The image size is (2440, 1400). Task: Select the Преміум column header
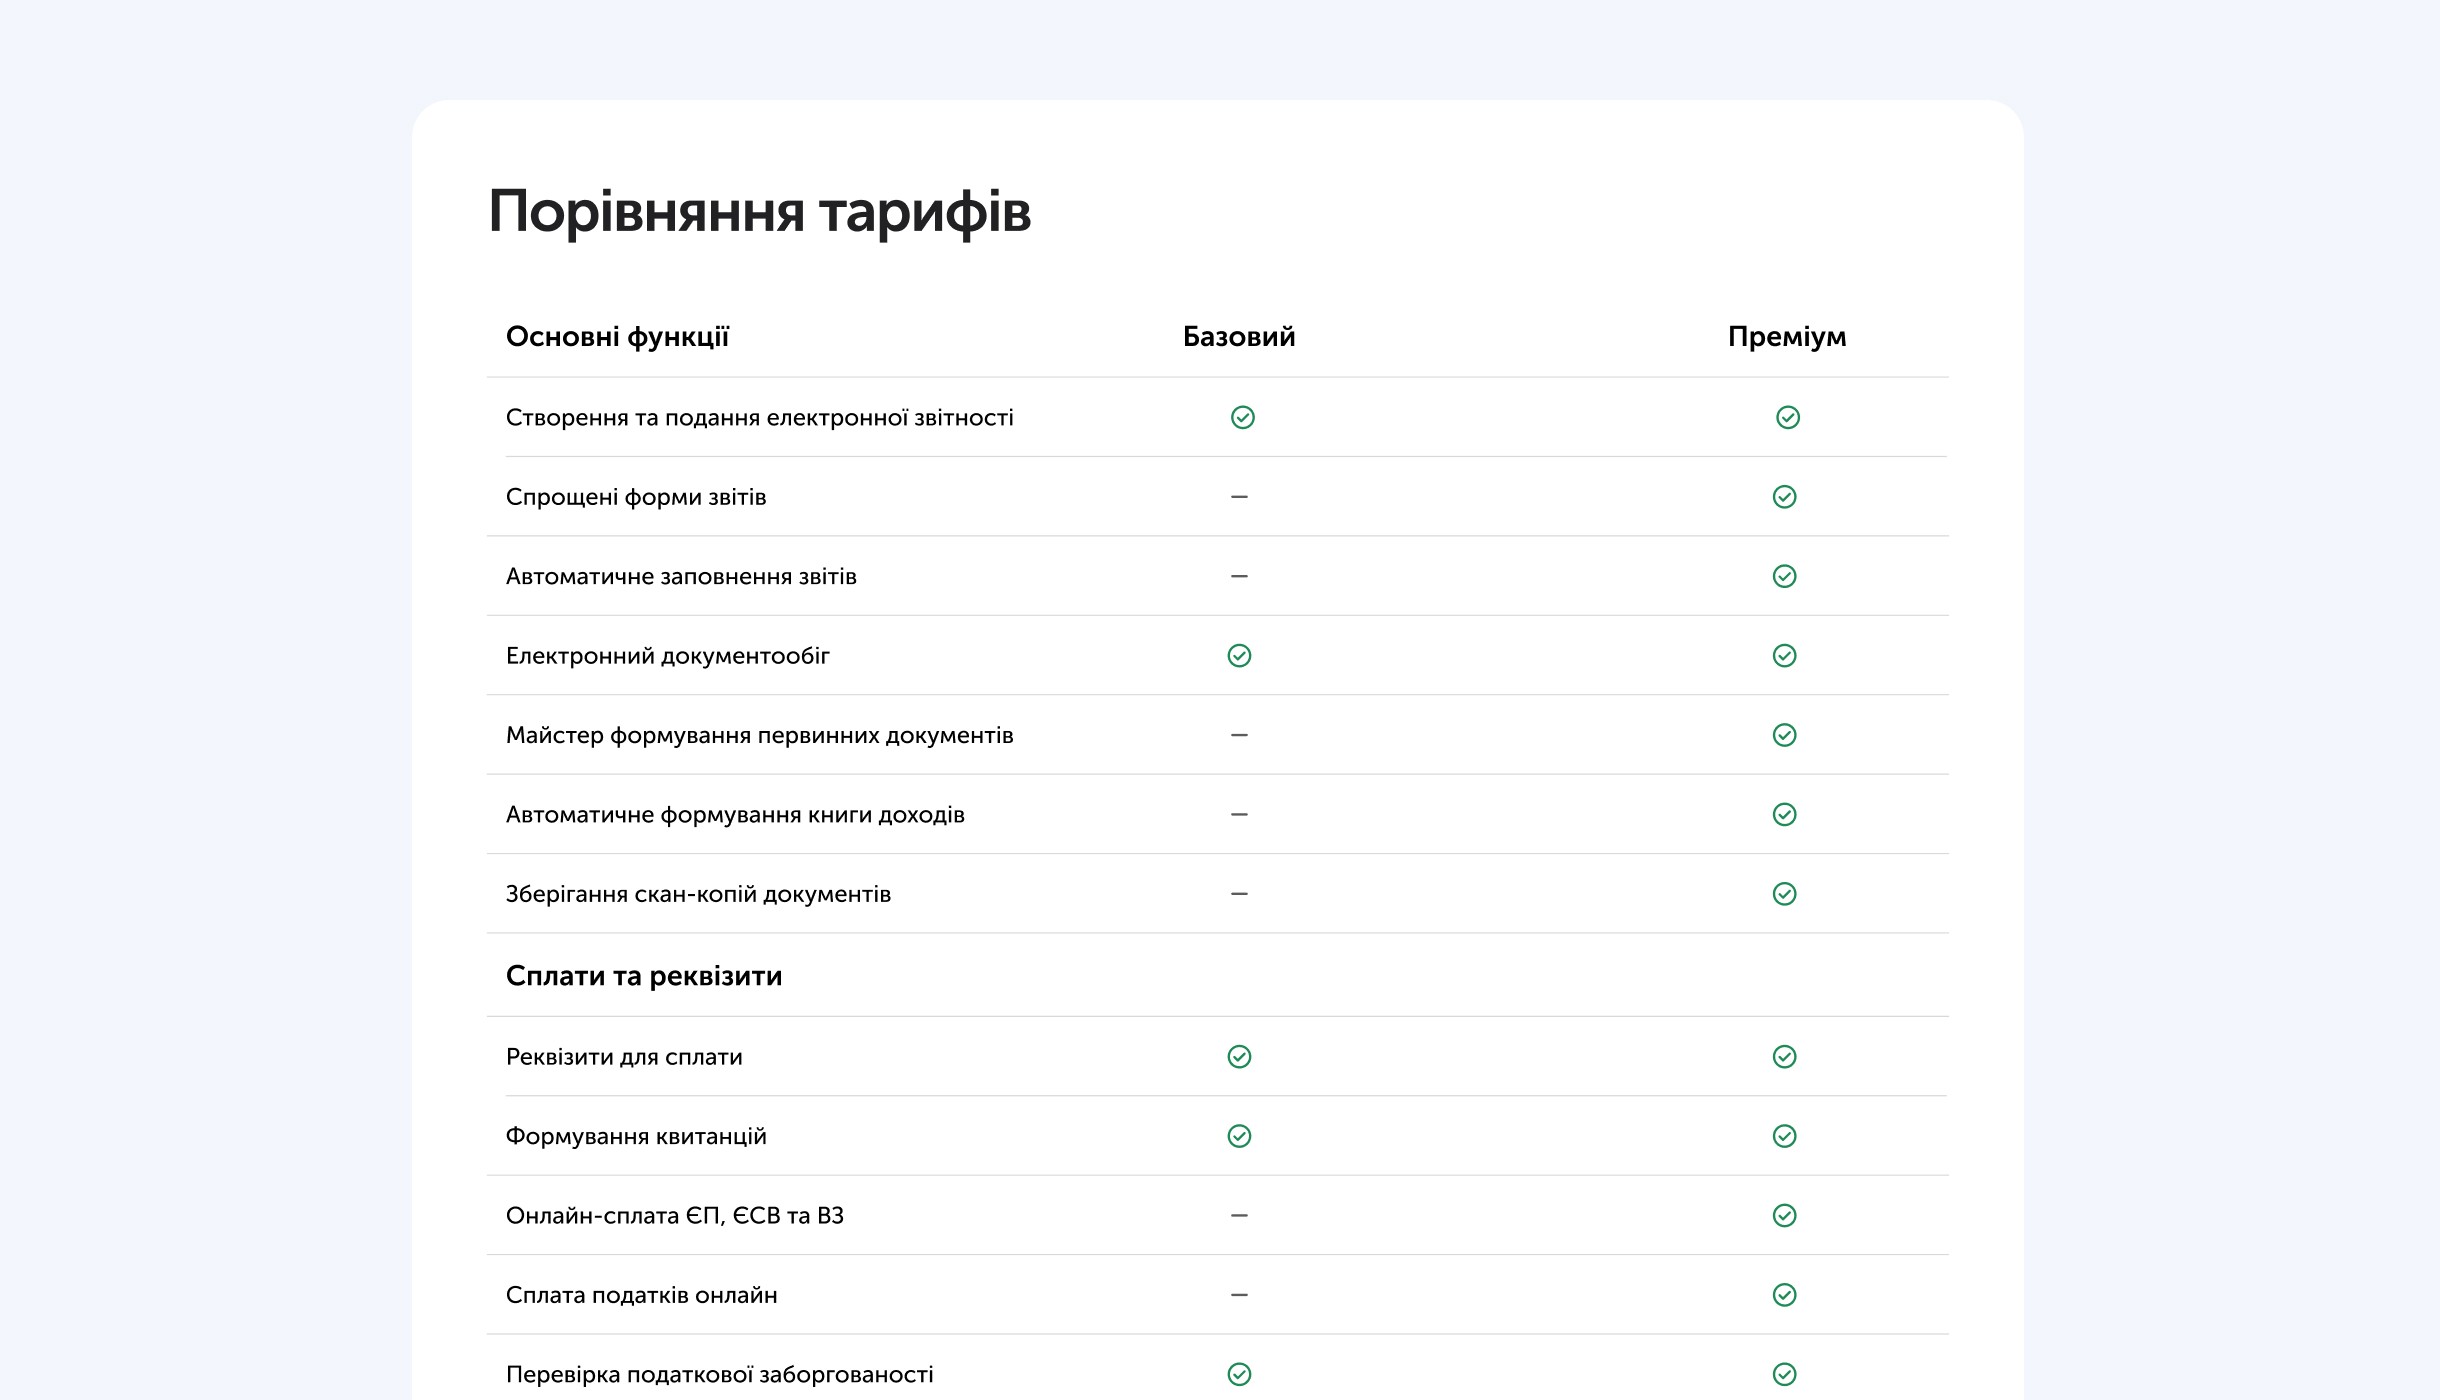coord(1787,337)
